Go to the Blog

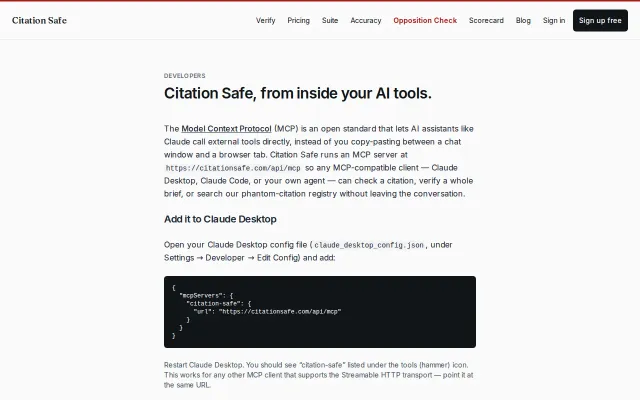coord(523,20)
